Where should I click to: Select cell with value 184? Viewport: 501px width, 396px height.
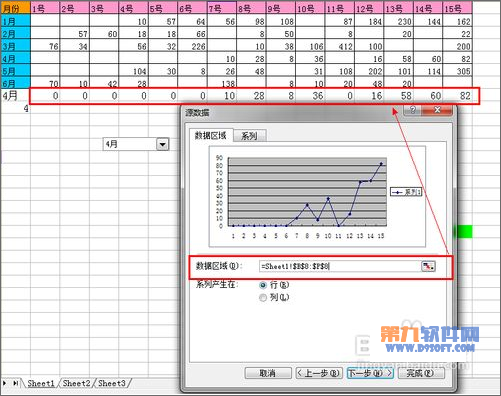pos(369,21)
